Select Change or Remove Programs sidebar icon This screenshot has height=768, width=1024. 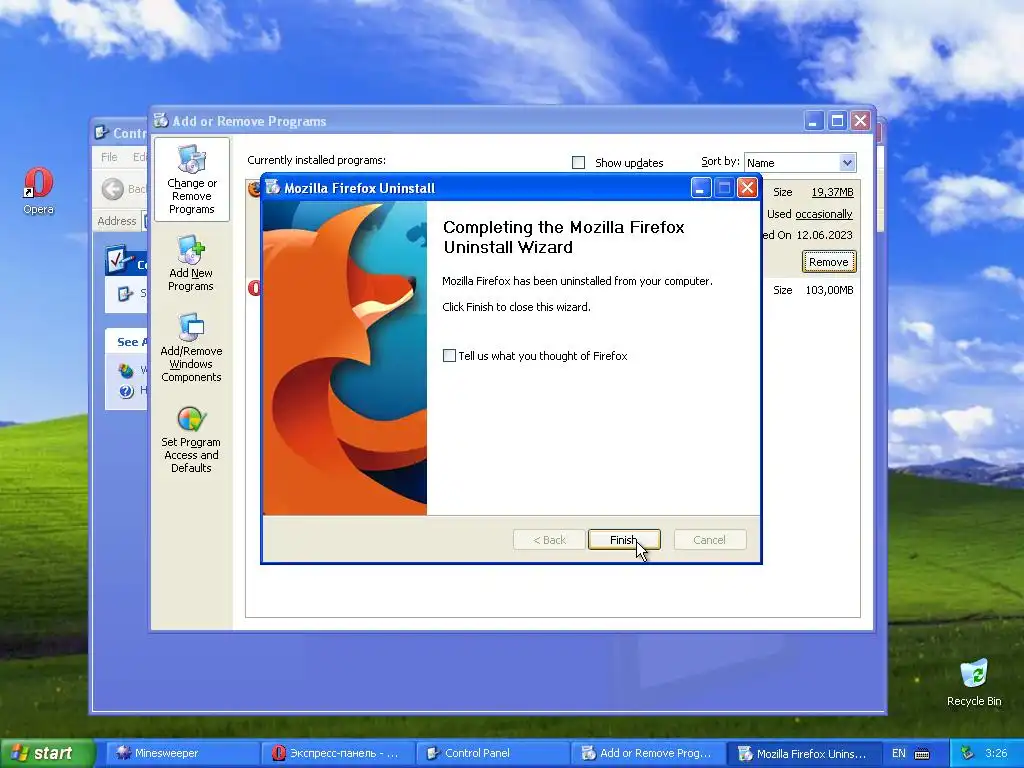point(191,180)
